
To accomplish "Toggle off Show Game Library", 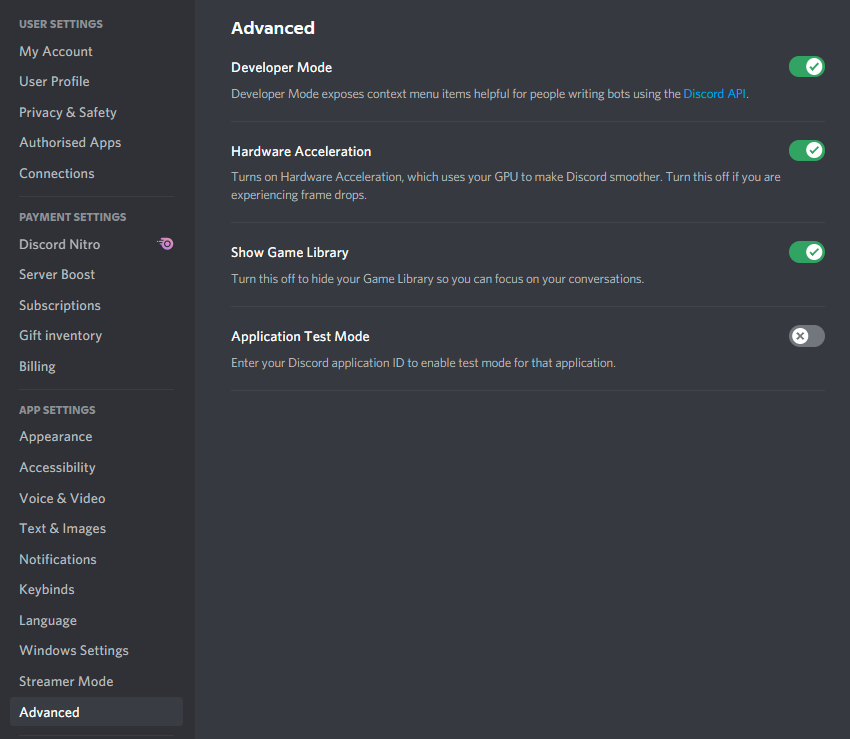I will click(x=806, y=252).
